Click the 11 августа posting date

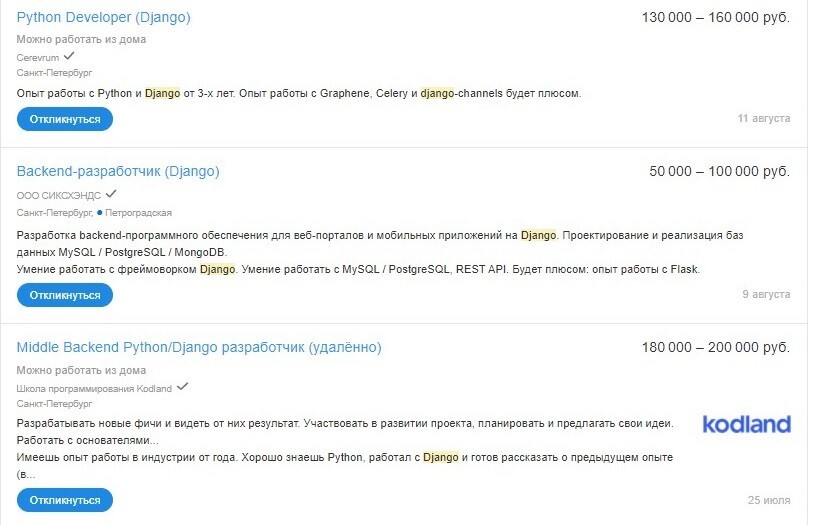764,119
